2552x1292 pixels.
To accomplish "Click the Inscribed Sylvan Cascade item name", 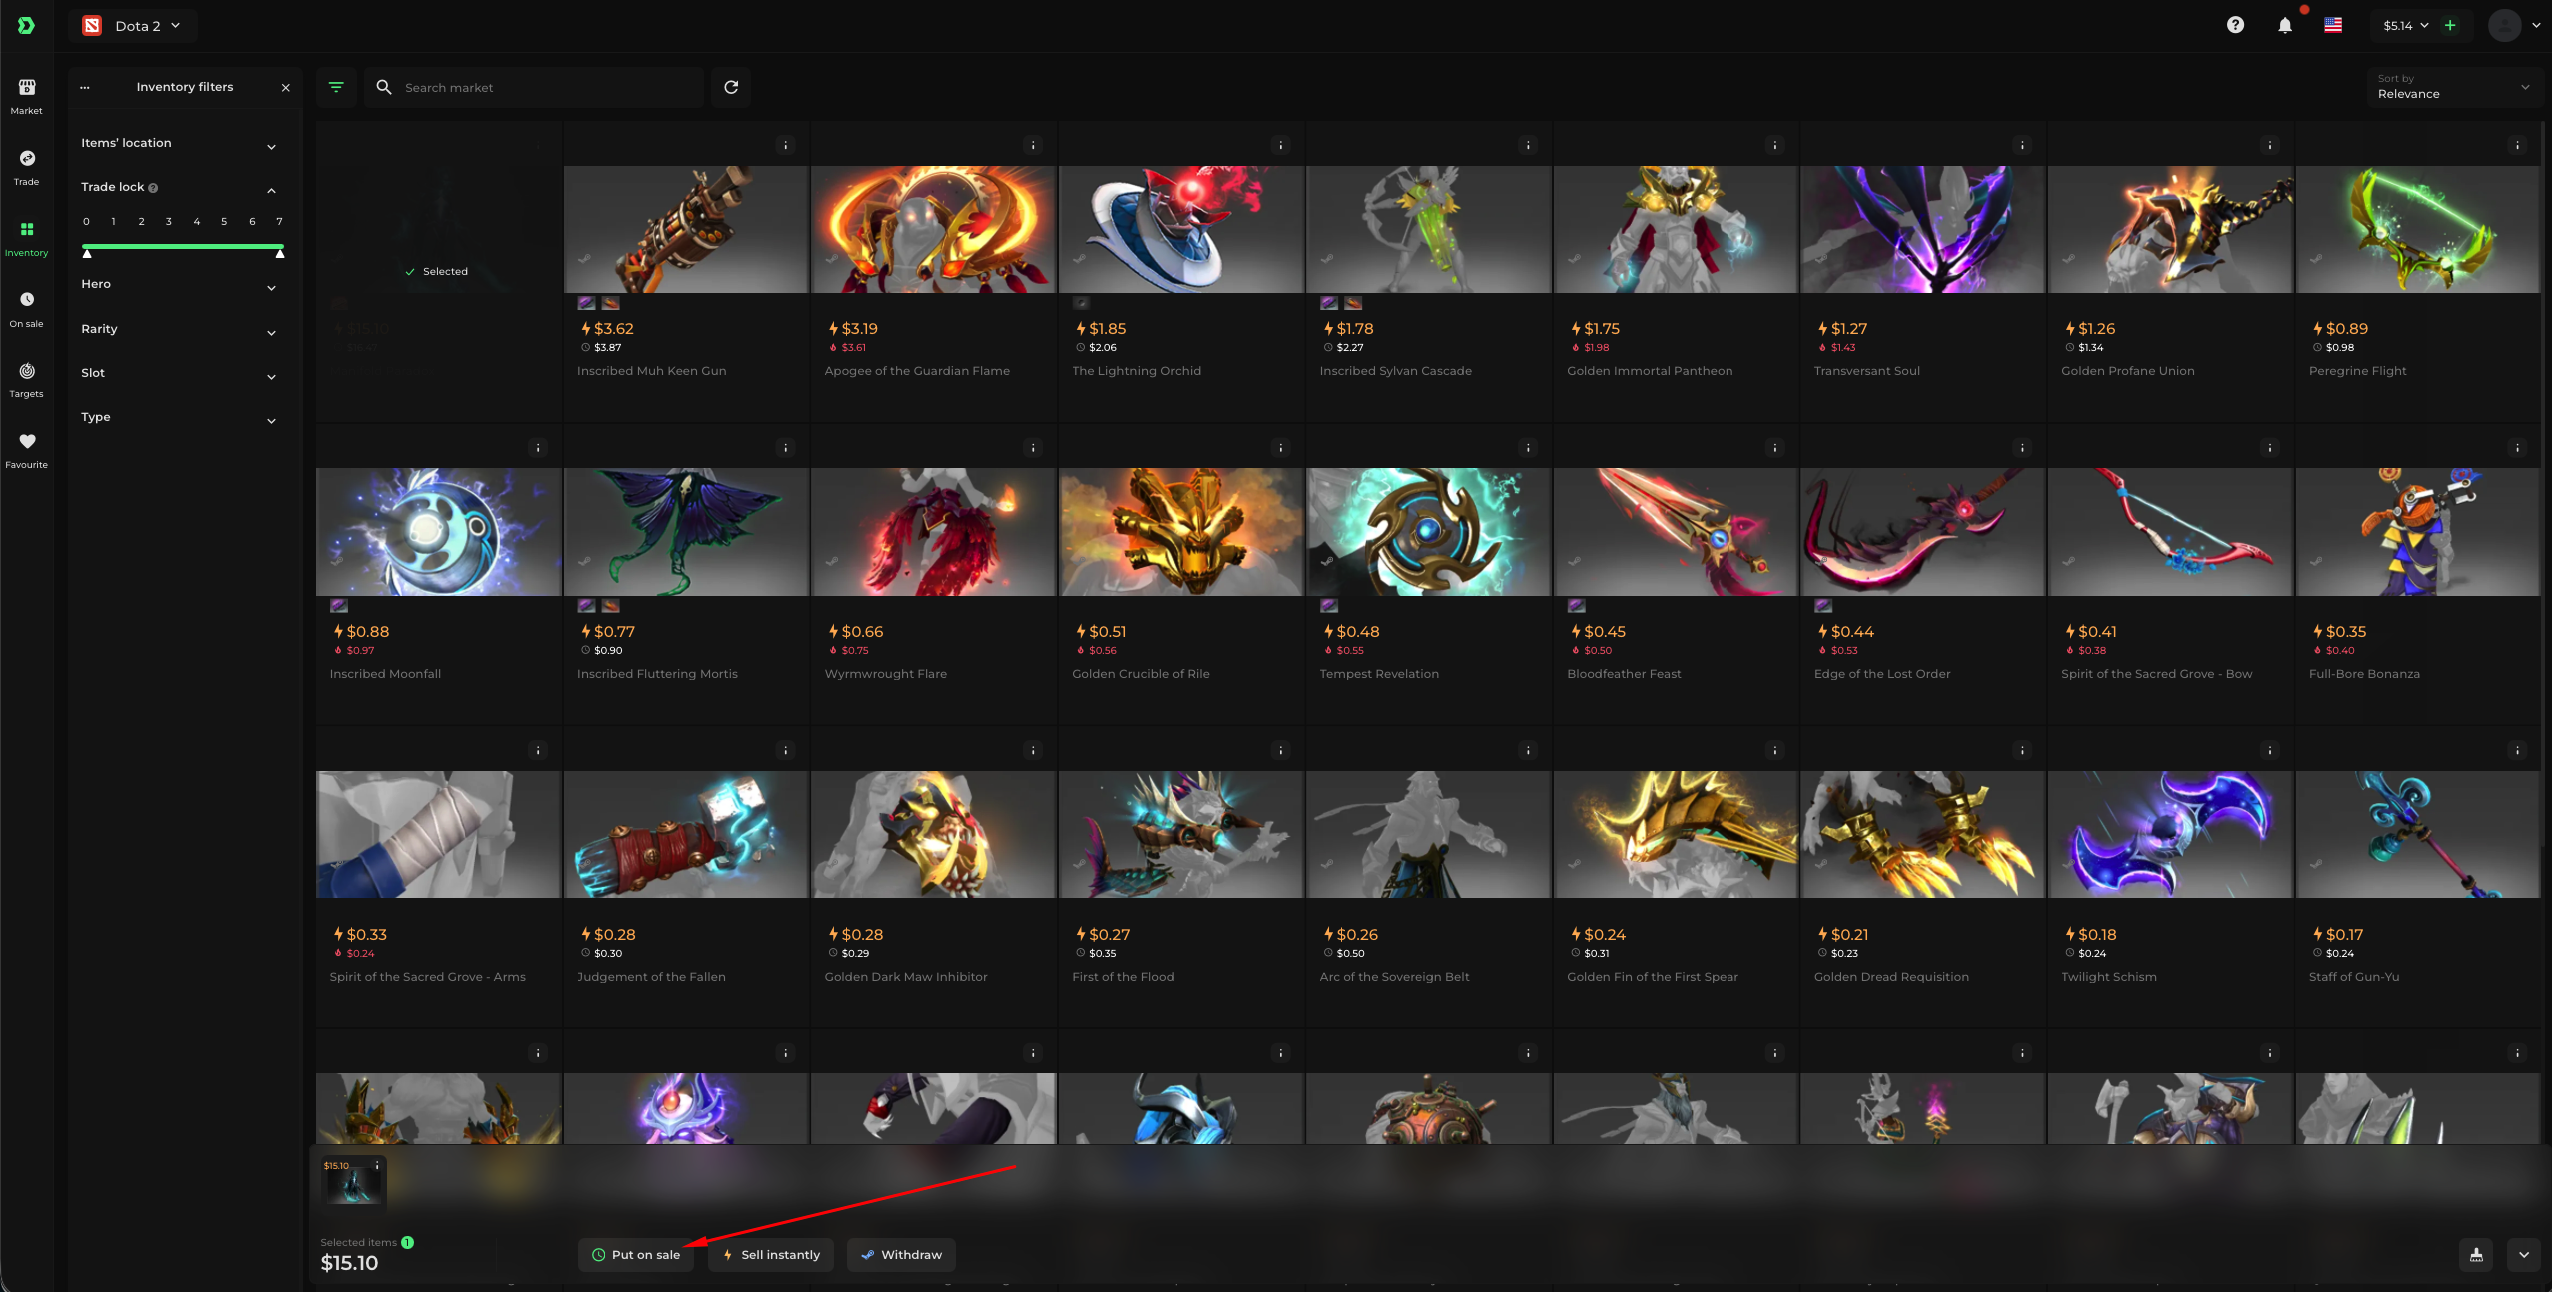I will tap(1395, 371).
